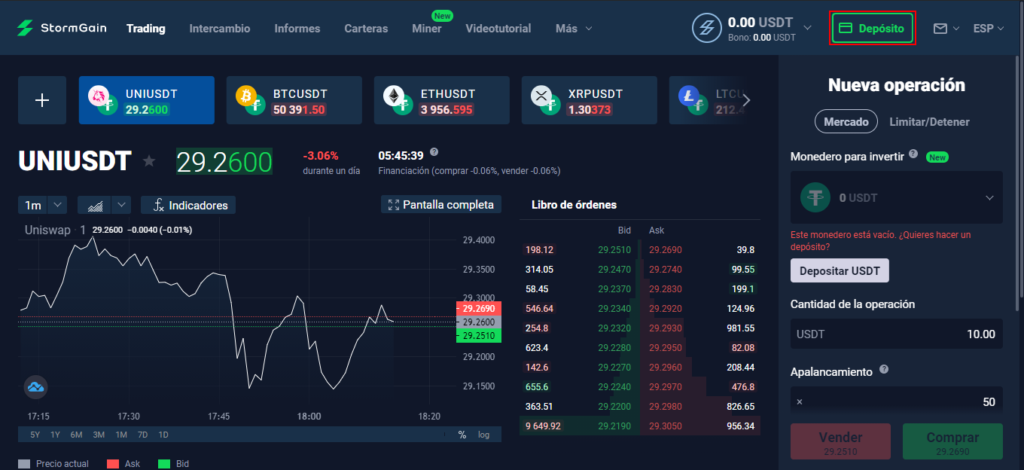Click the Vender button
This screenshot has width=1024, height=470.
[840, 441]
